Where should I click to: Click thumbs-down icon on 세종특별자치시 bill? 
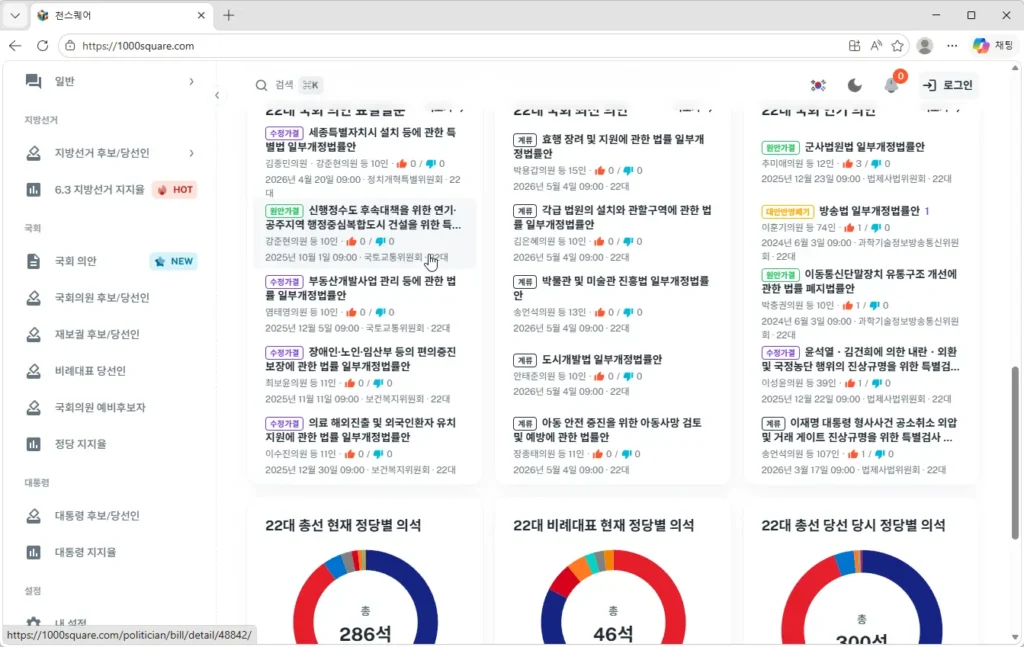tap(430, 163)
